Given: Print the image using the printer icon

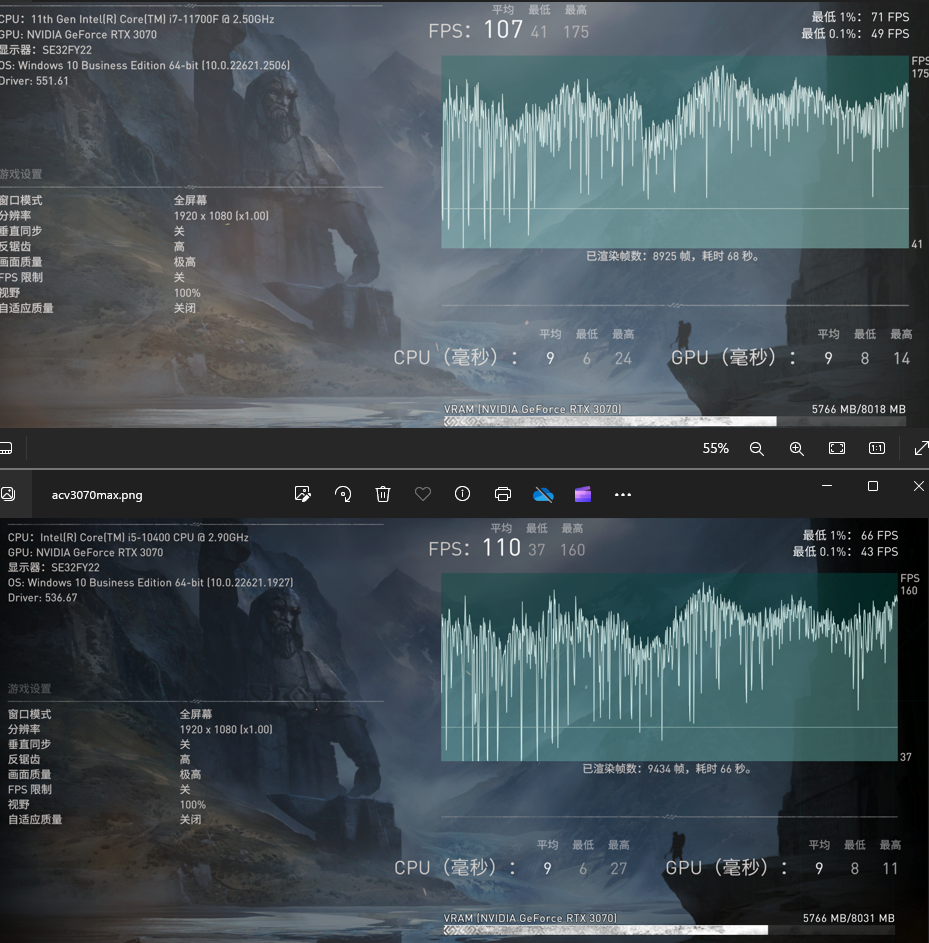Looking at the screenshot, I should point(503,494).
